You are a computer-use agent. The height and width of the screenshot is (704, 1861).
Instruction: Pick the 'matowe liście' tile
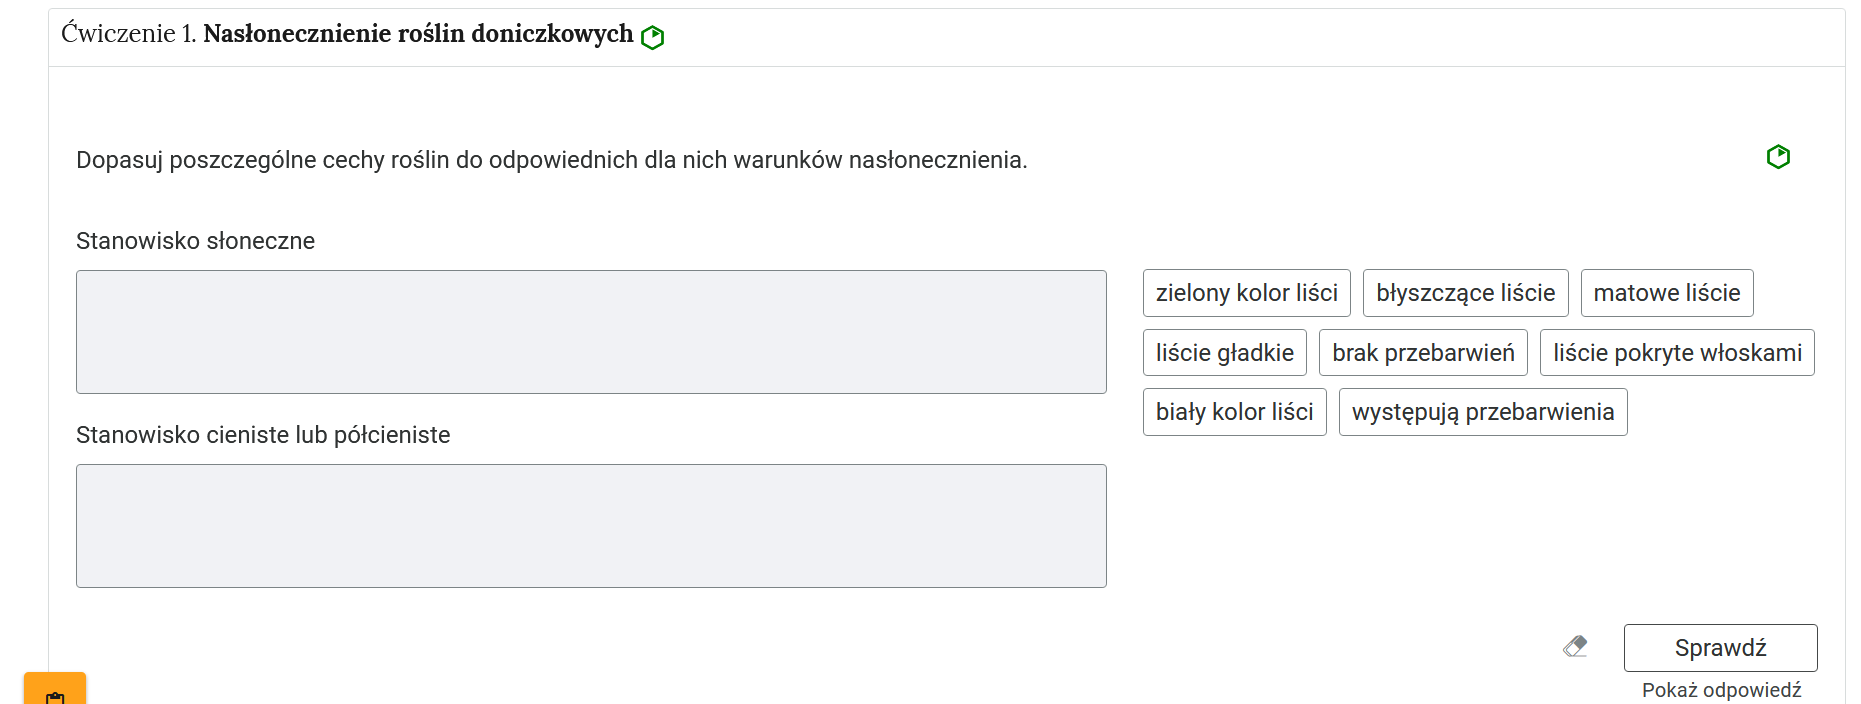[x=1667, y=293]
